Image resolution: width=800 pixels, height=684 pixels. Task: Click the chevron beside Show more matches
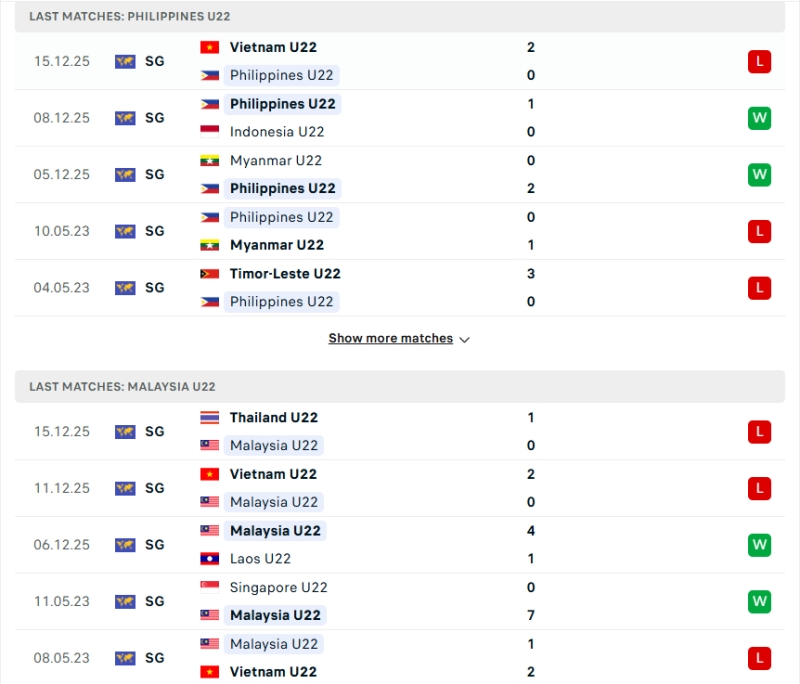pyautogui.click(x=464, y=340)
